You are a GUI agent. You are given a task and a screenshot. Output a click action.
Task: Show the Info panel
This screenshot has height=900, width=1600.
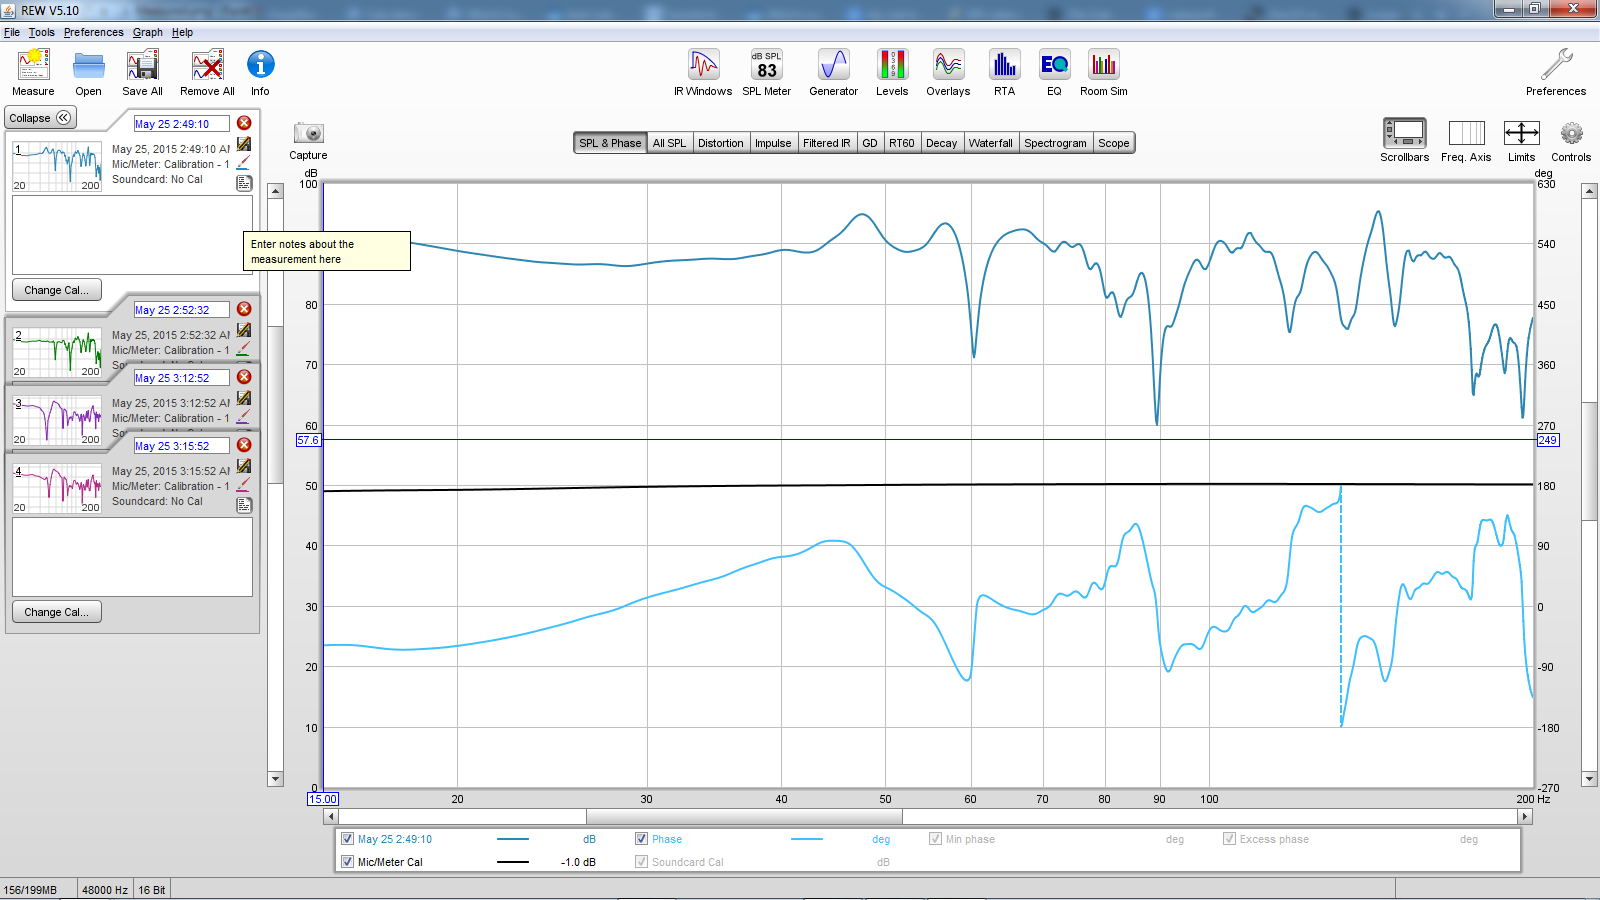260,73
